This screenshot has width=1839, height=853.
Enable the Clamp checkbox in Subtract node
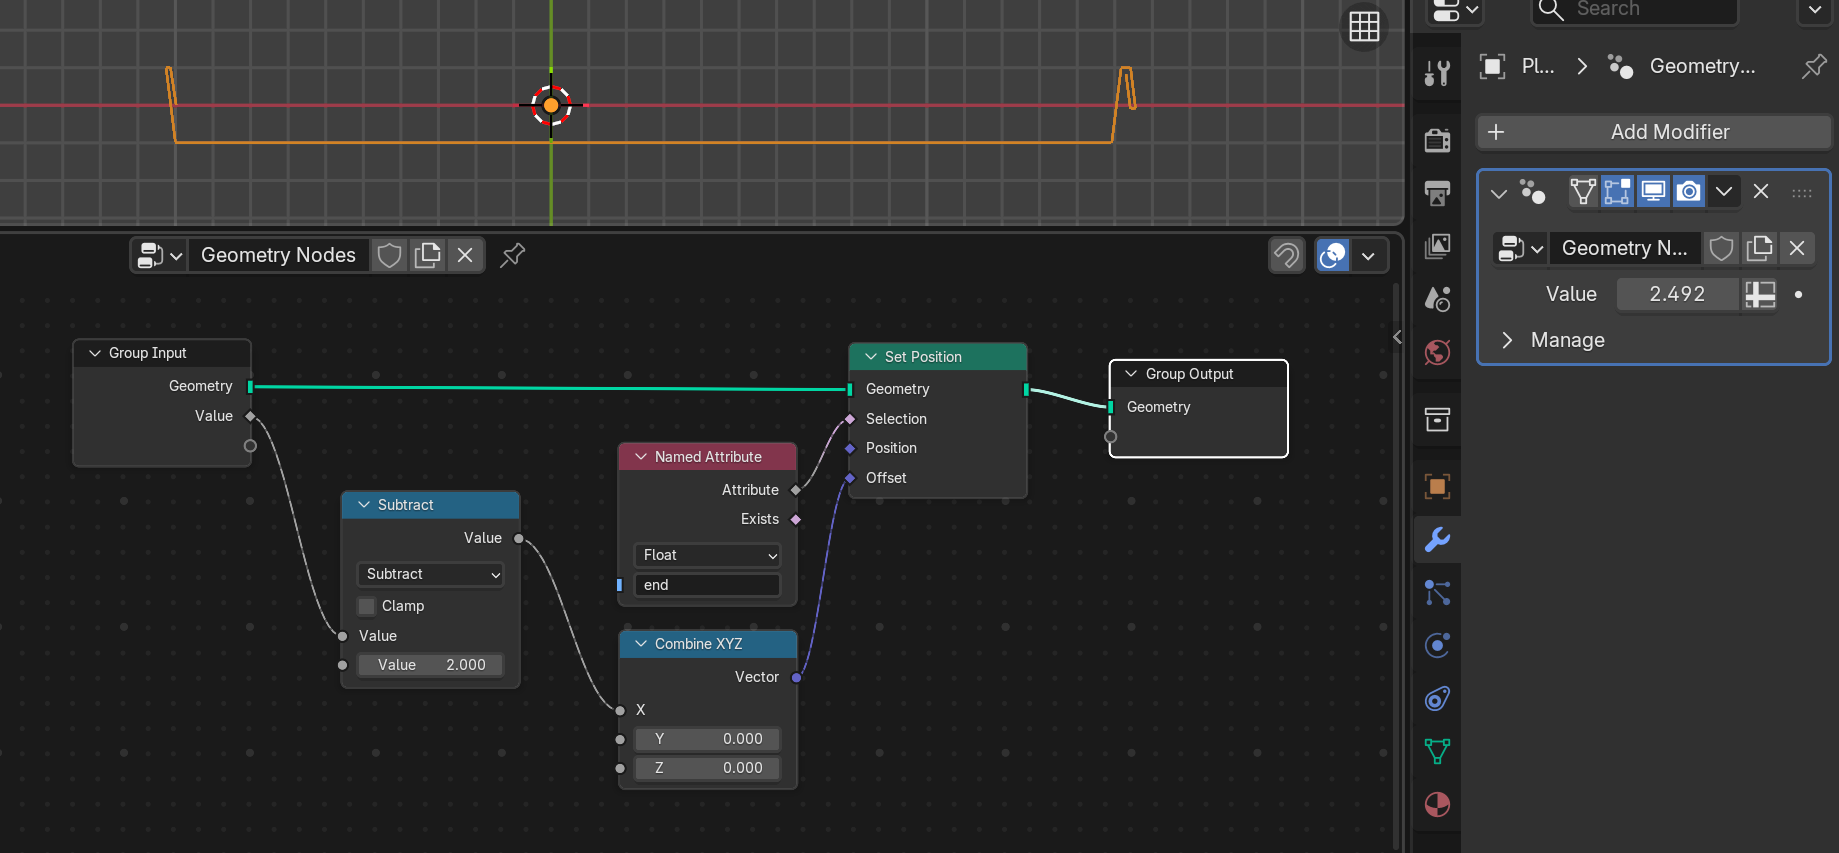point(367,606)
